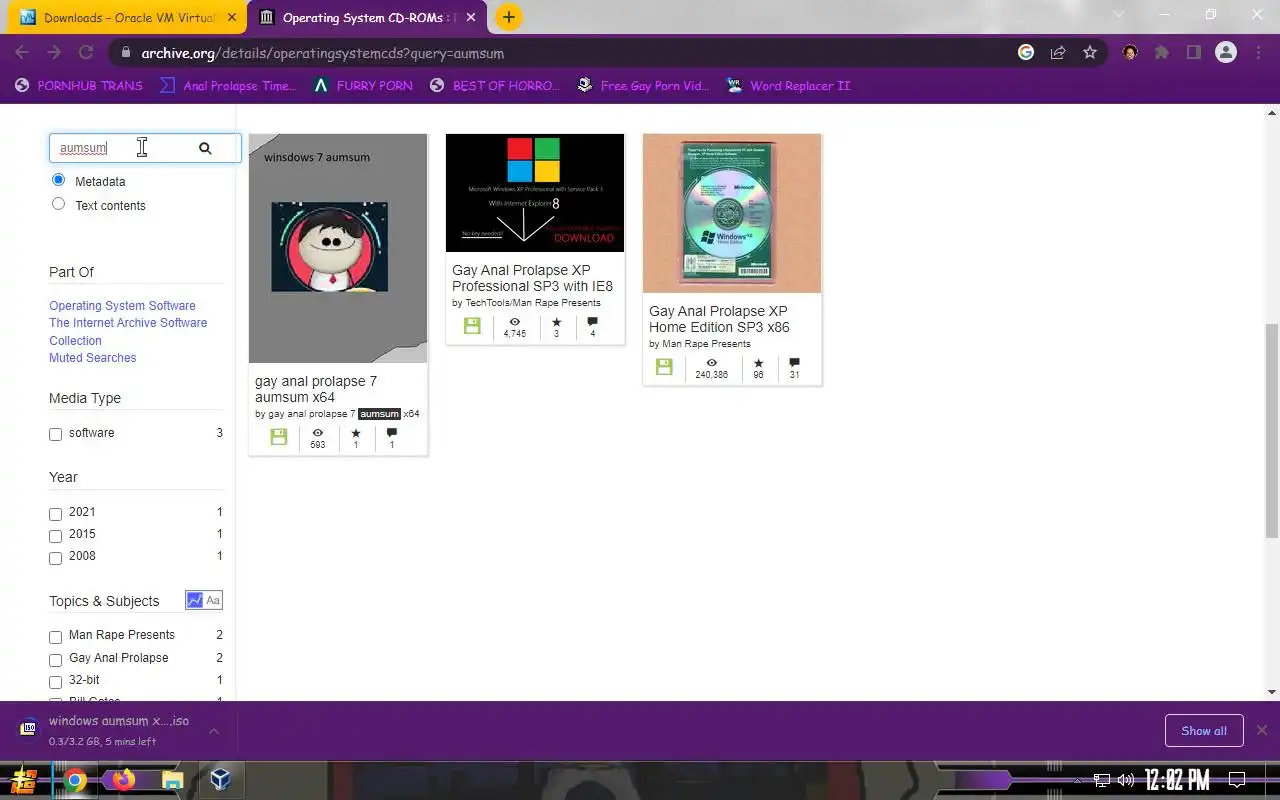This screenshot has height=800, width=1280.
Task: Check the 2021 year filter
Action: click(x=55, y=514)
